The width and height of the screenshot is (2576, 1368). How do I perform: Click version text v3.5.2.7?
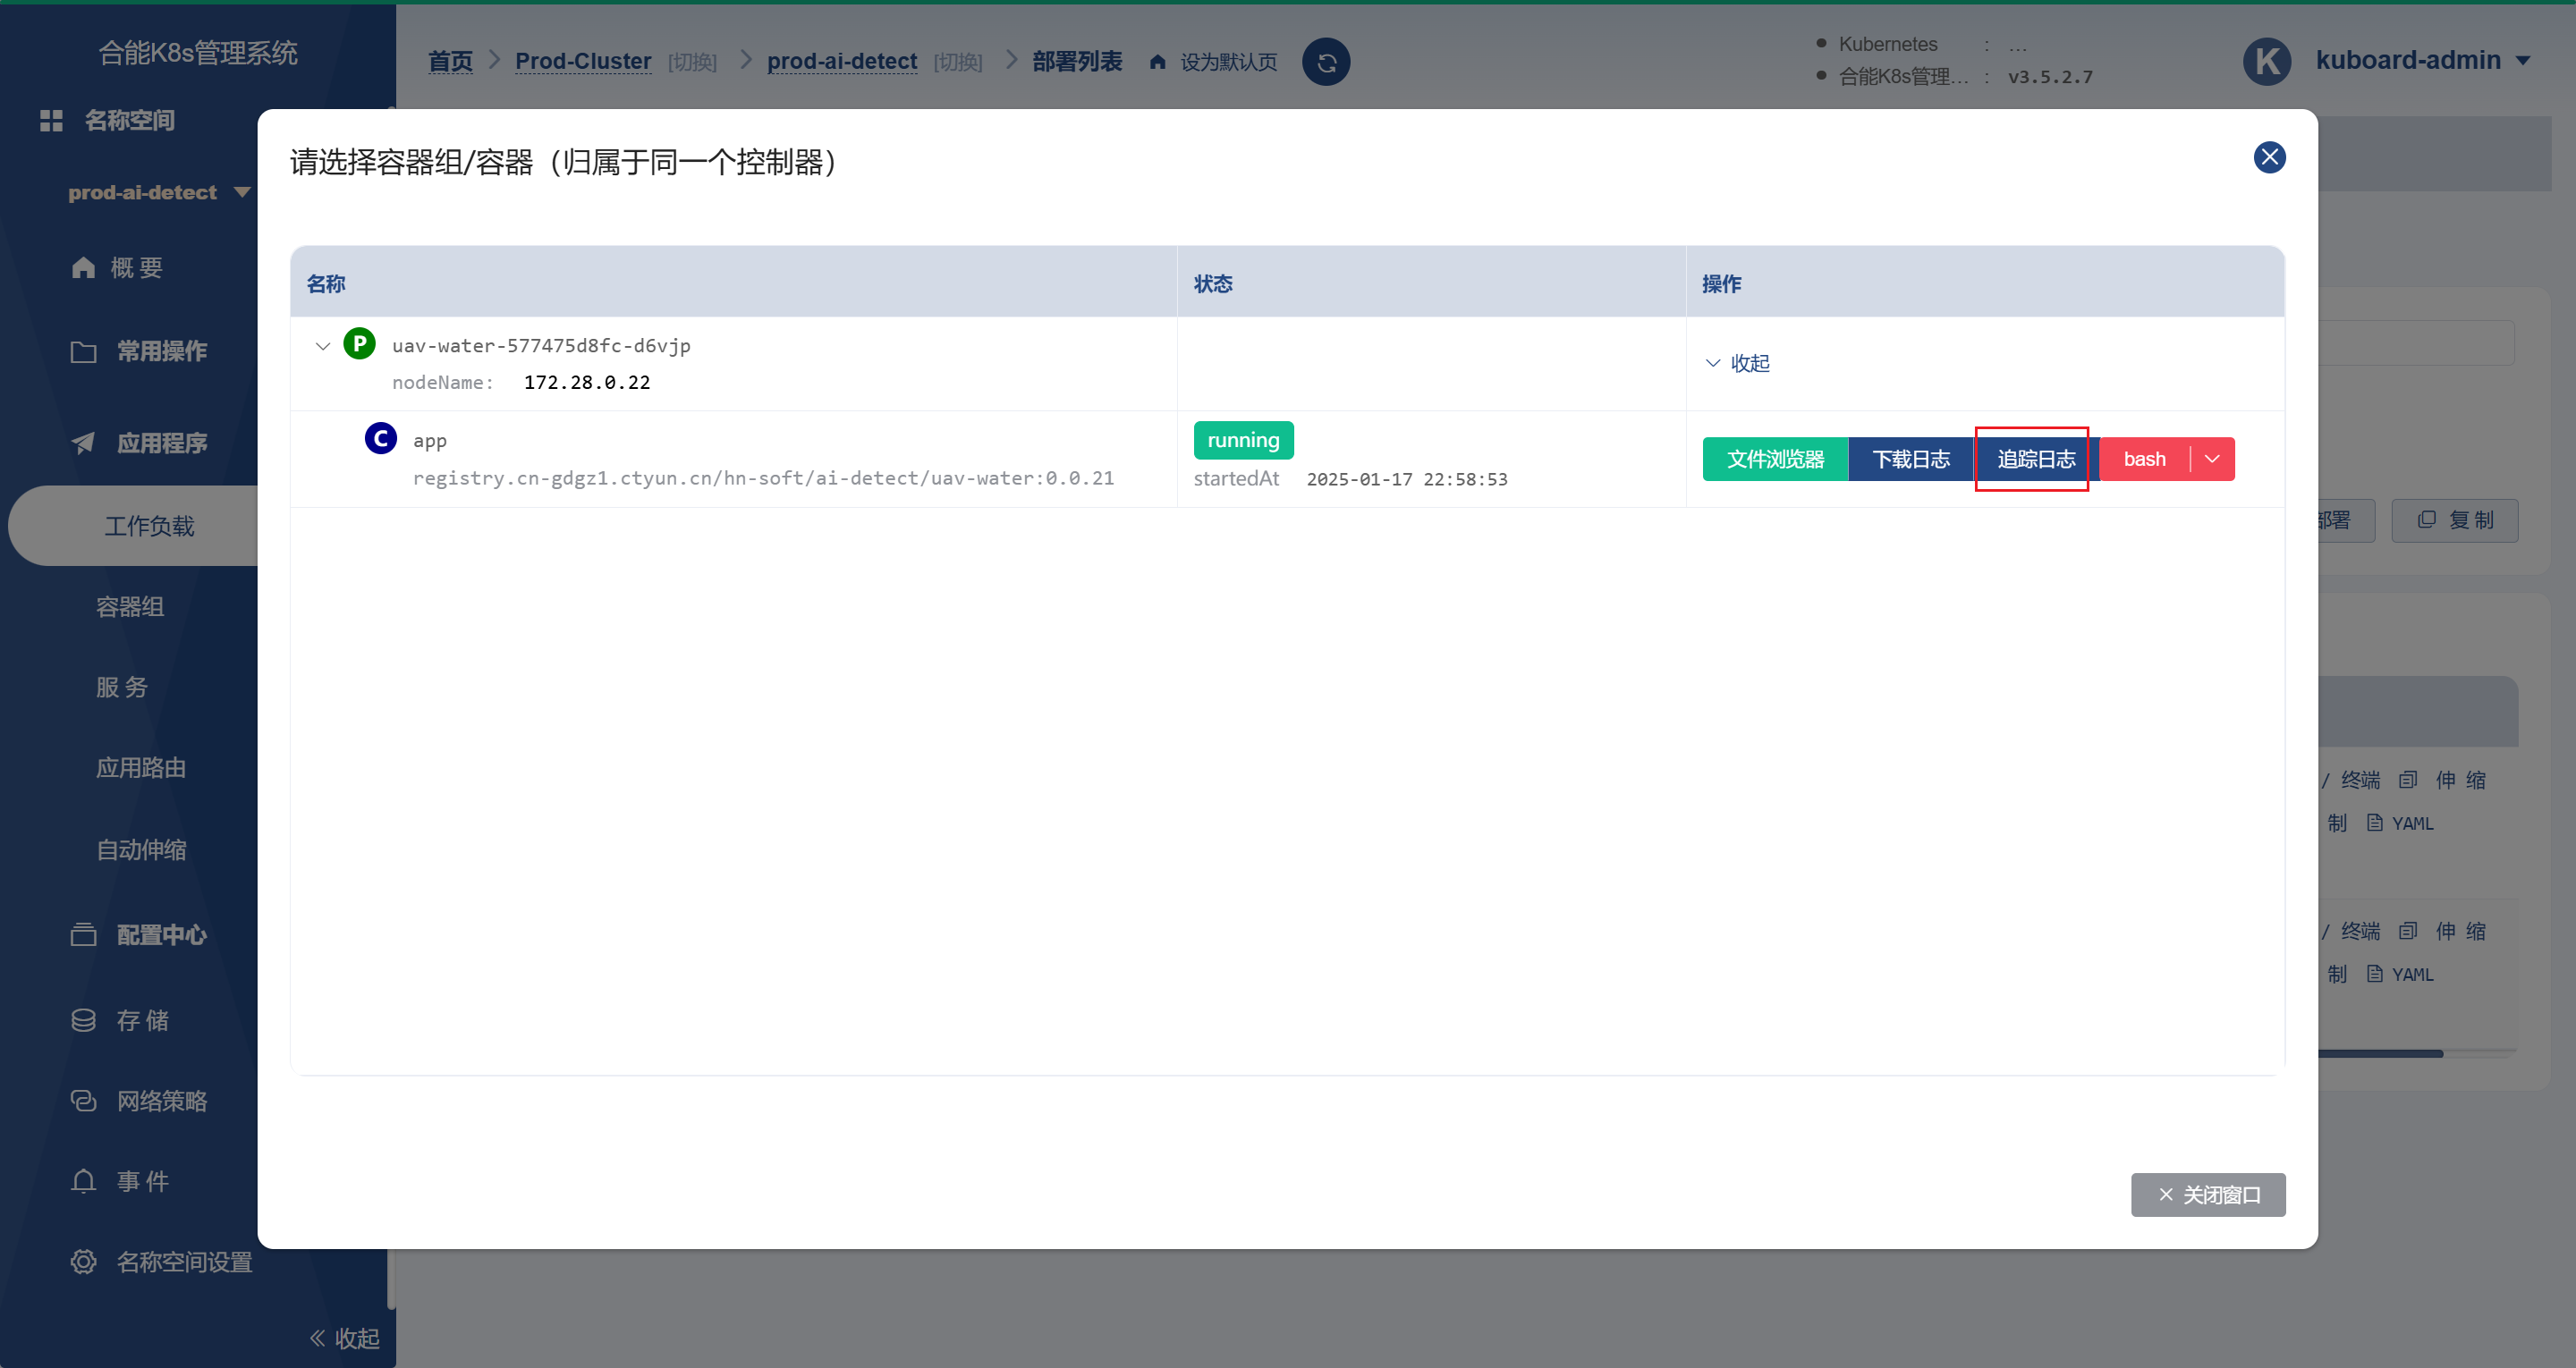click(2050, 77)
